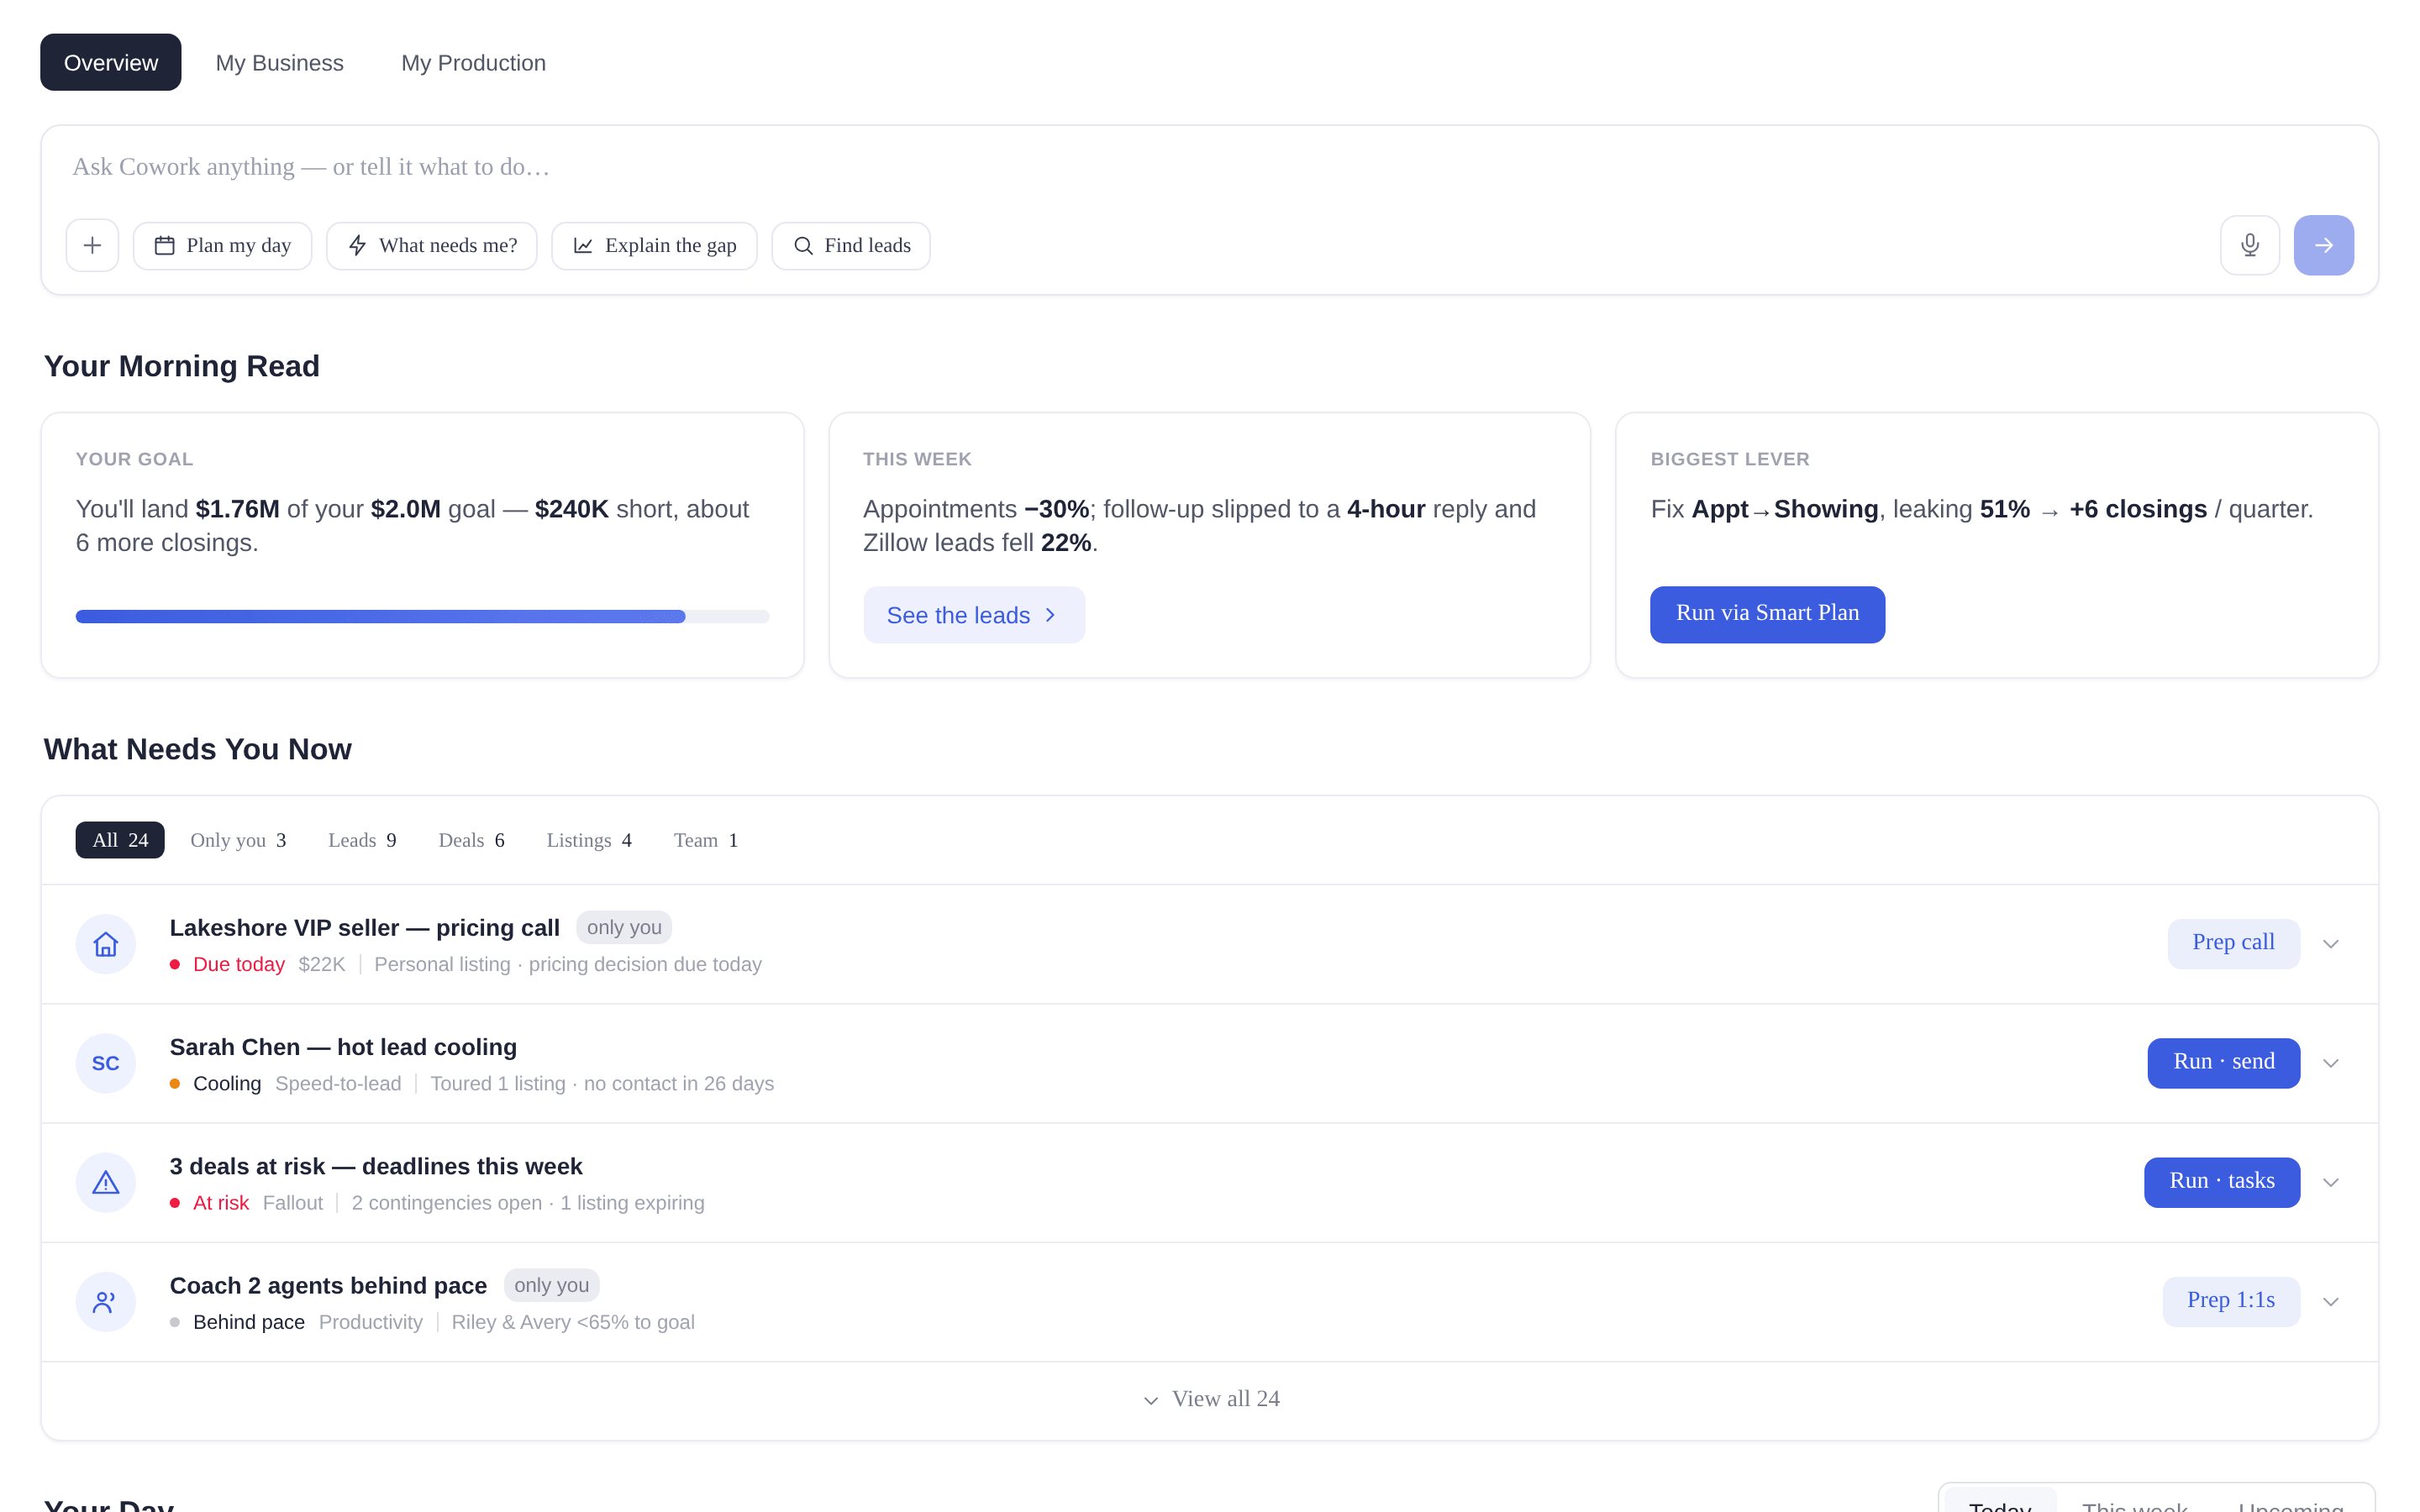
Task: Filter by Only you 3
Action: (239, 840)
